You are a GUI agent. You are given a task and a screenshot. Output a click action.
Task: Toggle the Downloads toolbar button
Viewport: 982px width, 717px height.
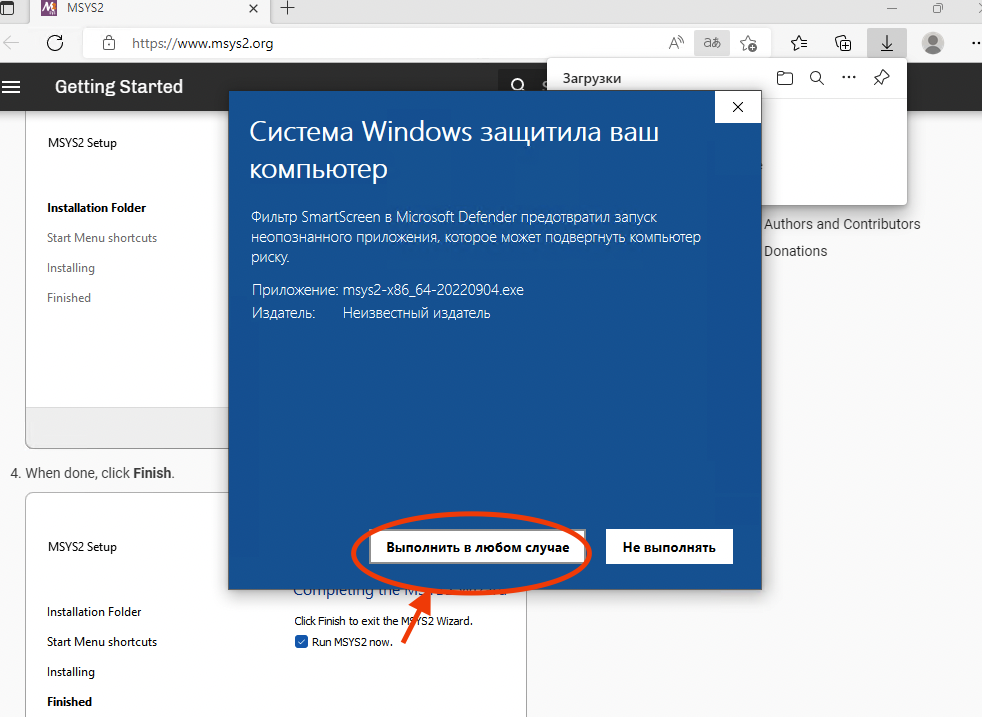click(886, 43)
